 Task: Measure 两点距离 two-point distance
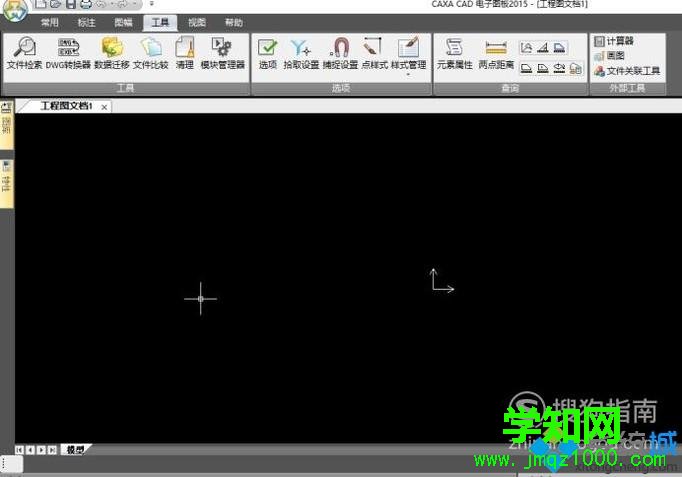click(496, 53)
